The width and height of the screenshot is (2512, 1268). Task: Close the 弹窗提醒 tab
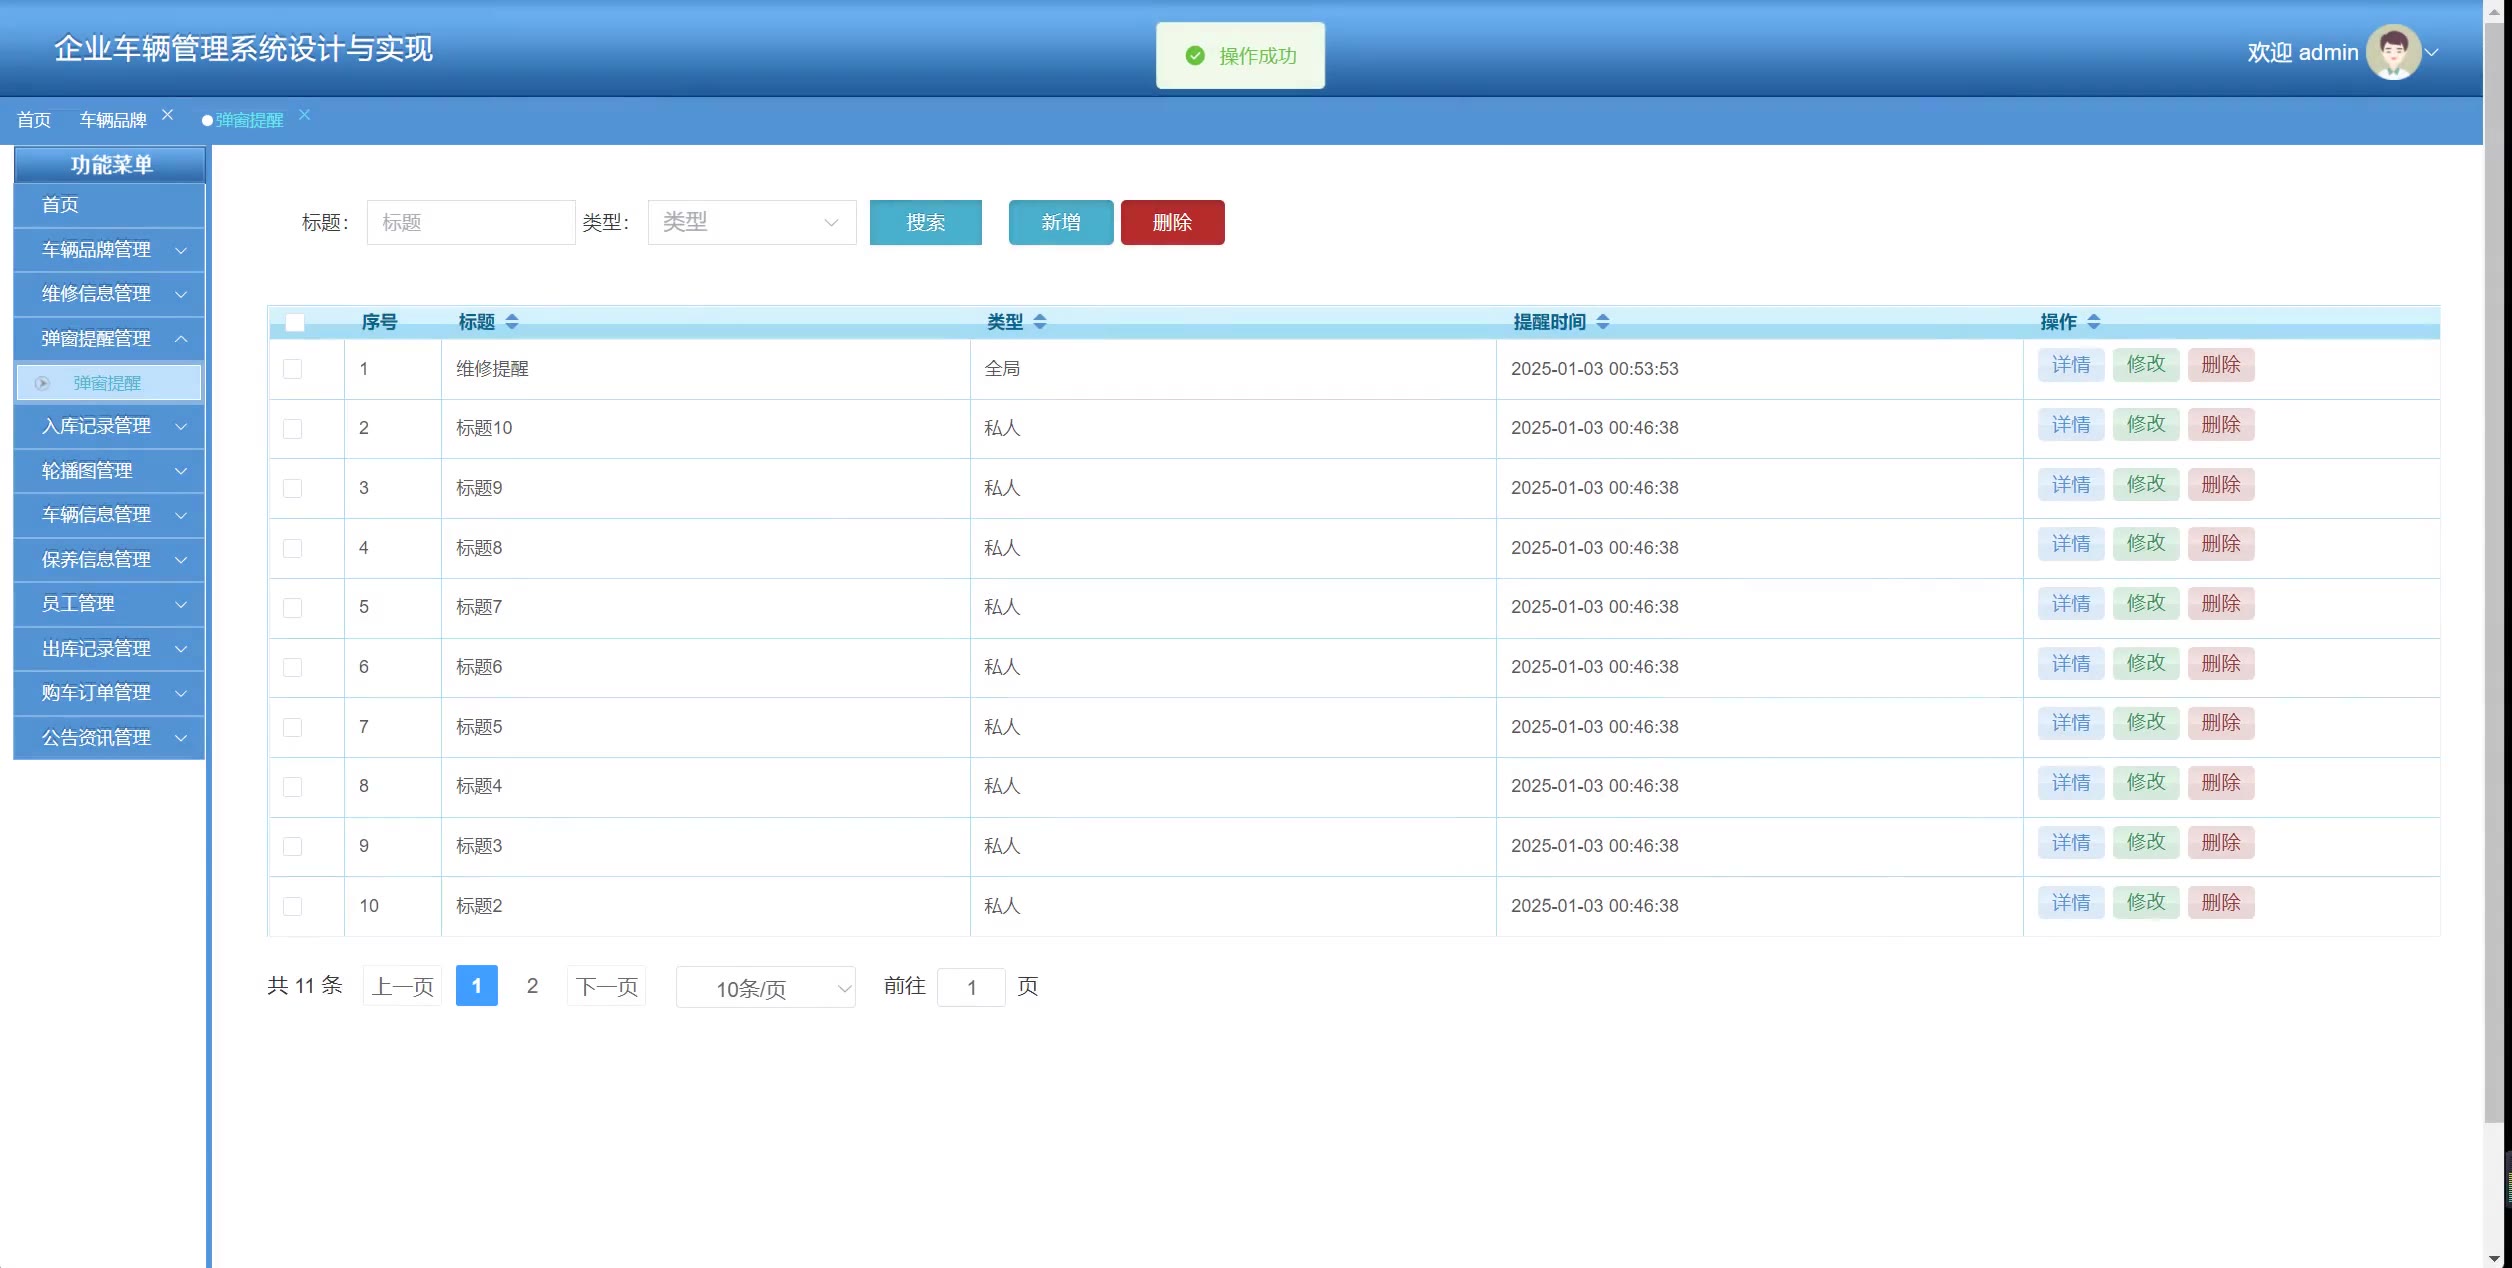pos(305,115)
